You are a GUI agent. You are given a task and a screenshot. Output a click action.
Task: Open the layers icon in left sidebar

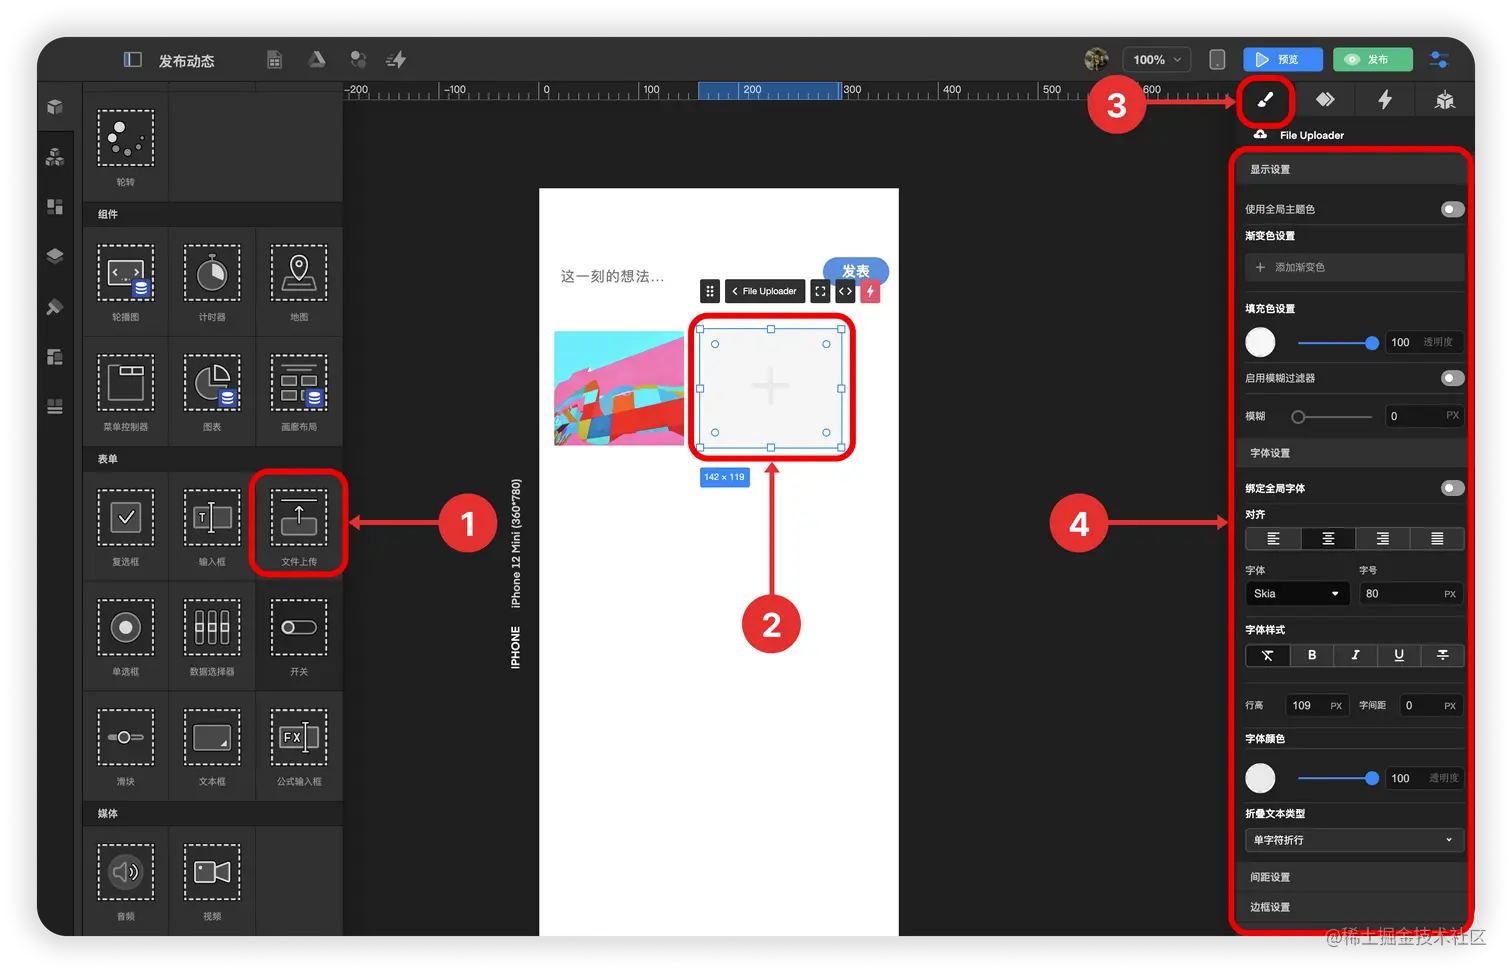click(55, 256)
